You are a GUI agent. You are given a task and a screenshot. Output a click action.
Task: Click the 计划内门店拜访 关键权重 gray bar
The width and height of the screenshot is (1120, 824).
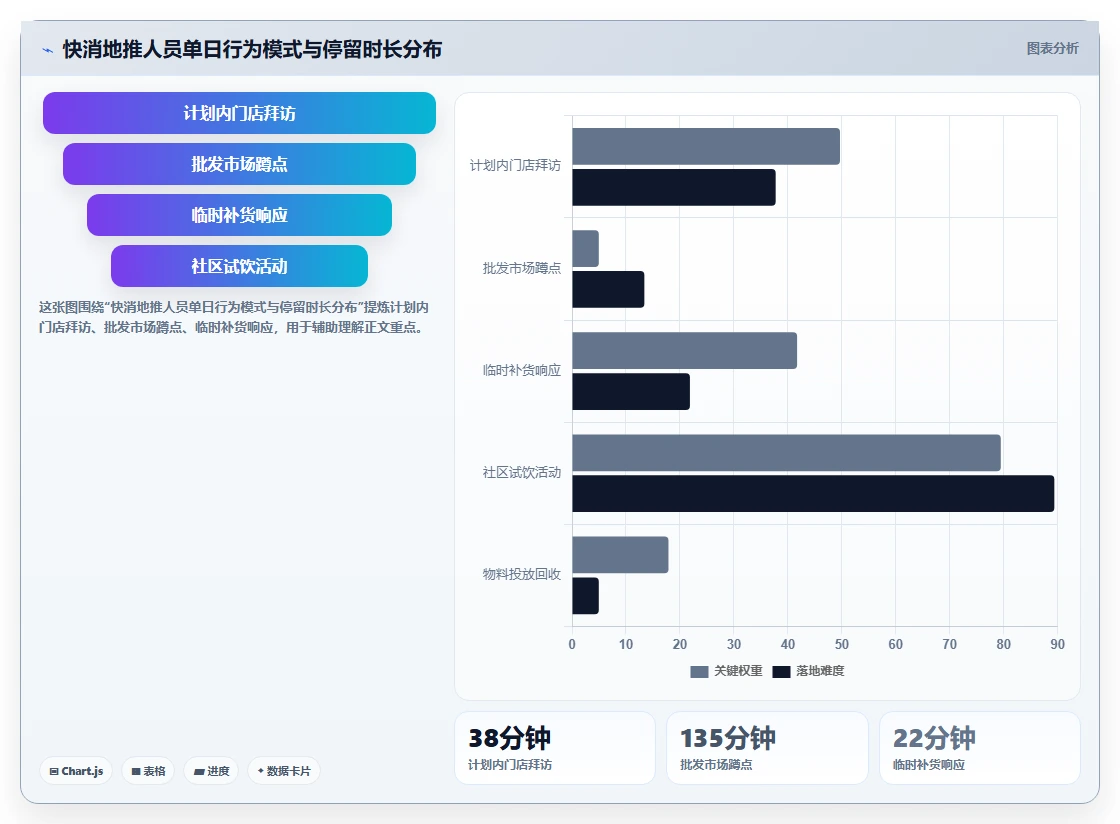(706, 146)
